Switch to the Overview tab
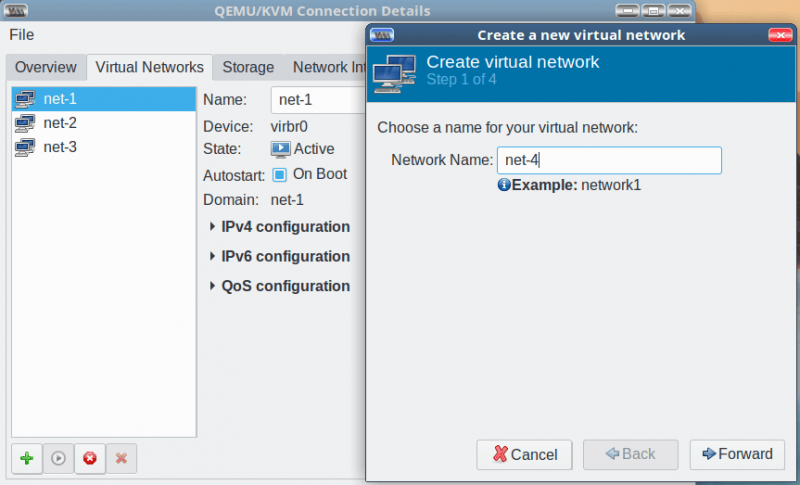800x485 pixels. tap(46, 68)
